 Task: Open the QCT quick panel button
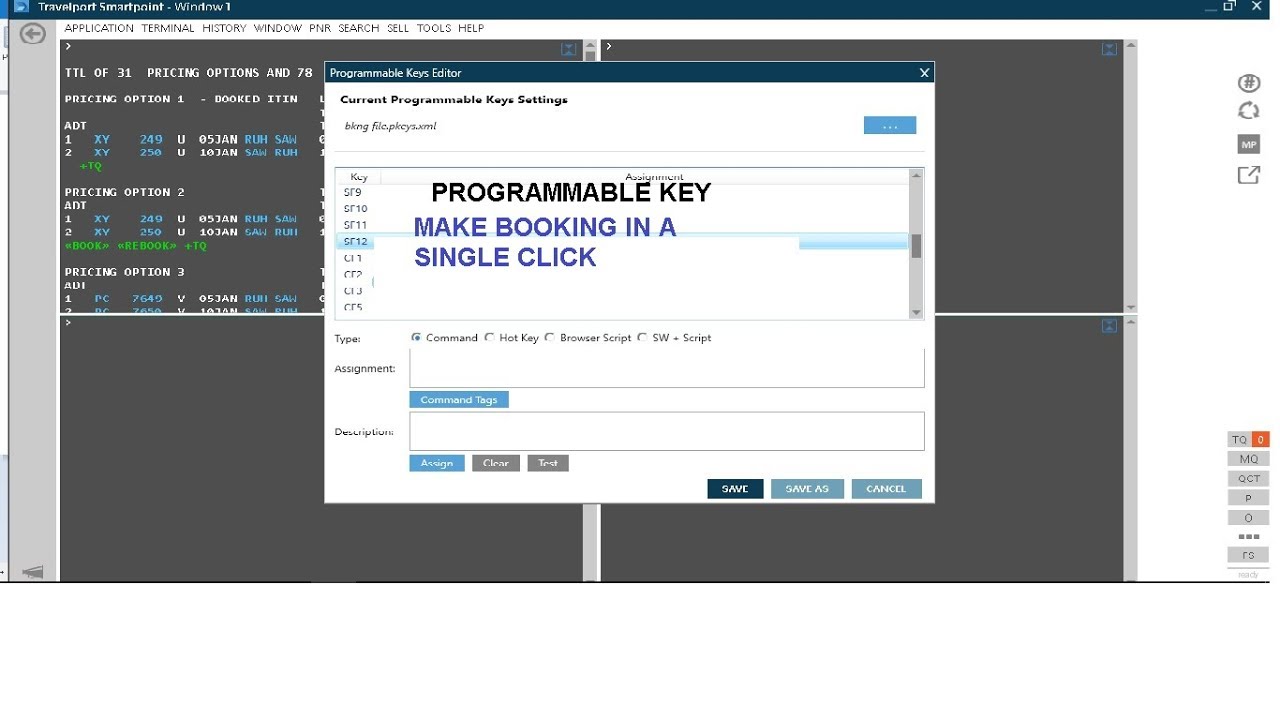coord(1248,479)
